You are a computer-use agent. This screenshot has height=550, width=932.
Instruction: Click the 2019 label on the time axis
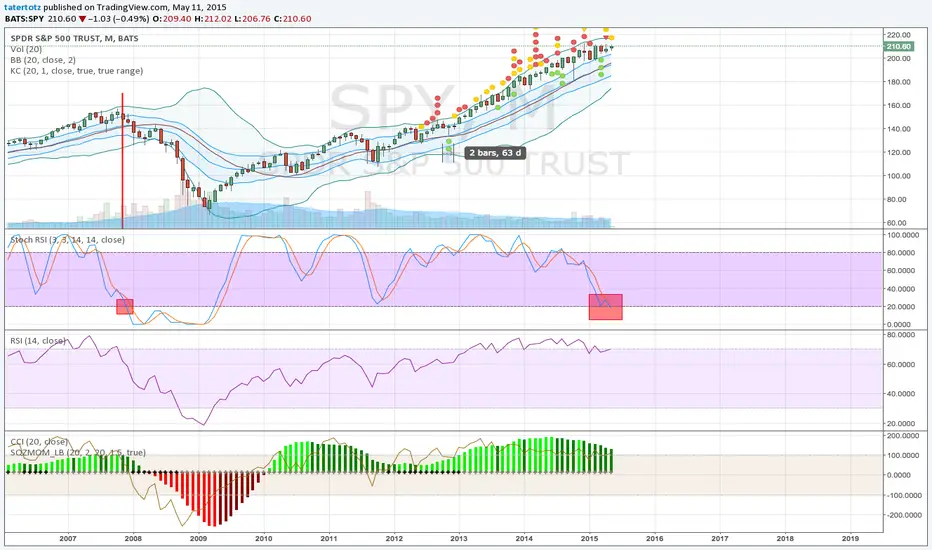(x=850, y=538)
